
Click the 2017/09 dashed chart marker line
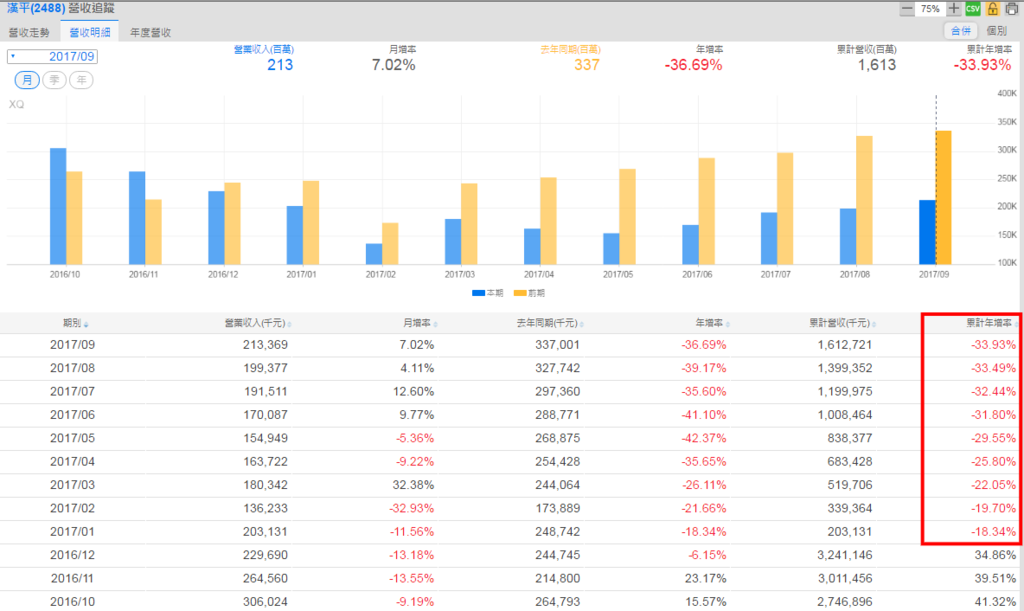936,180
